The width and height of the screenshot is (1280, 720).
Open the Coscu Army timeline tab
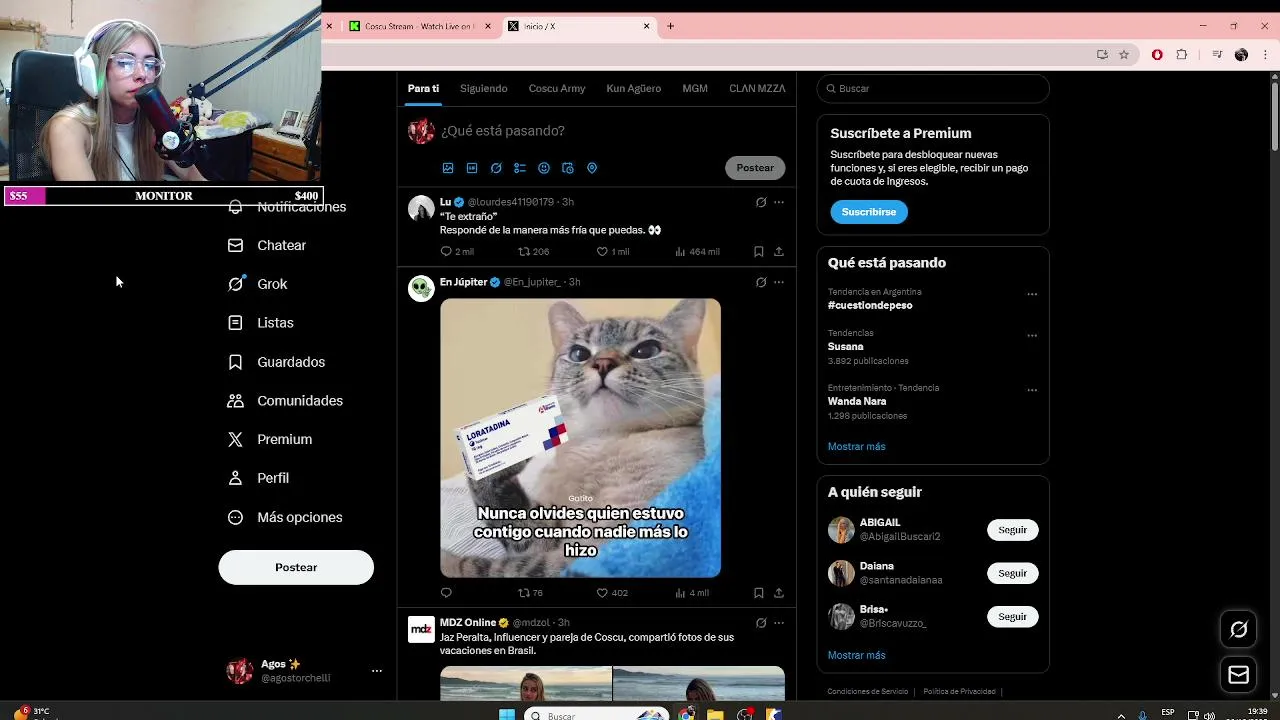tap(557, 89)
